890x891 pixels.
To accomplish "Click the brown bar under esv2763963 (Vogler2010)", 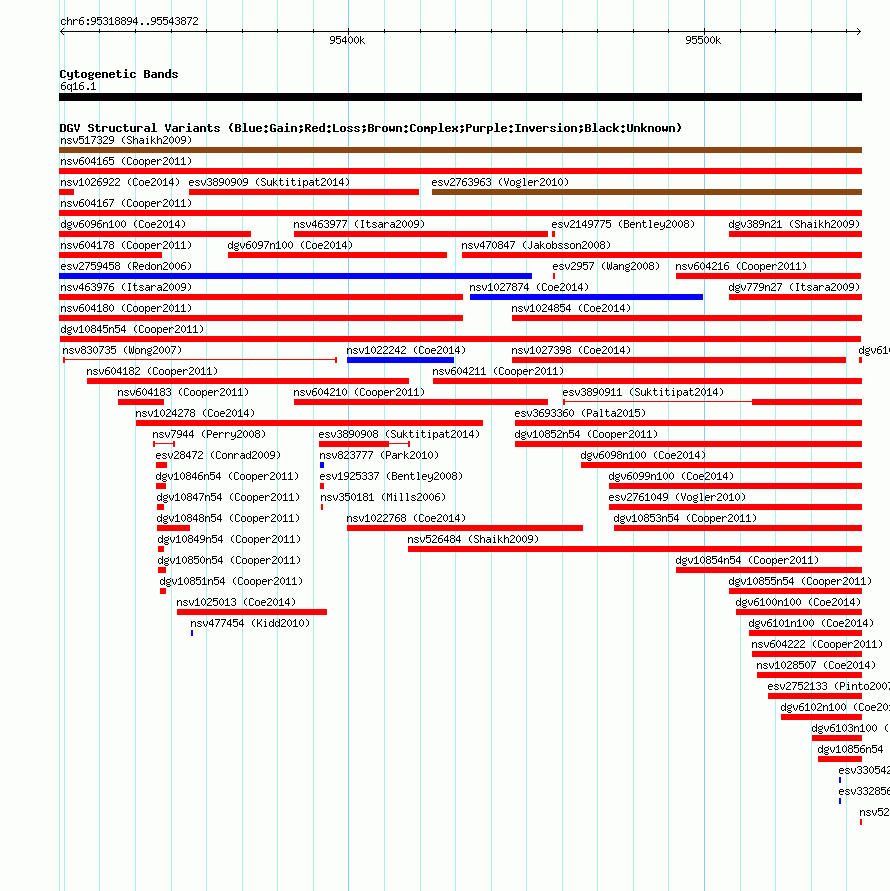I will coord(647,192).
